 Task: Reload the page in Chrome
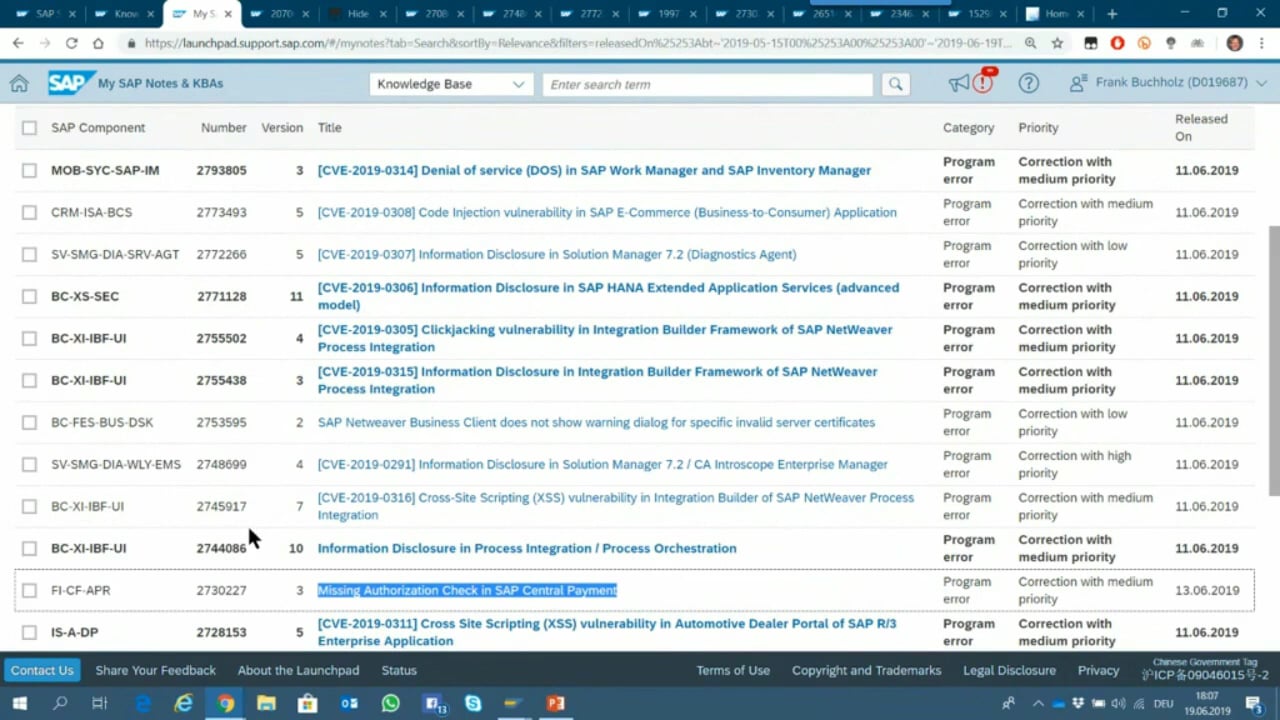pos(71,43)
